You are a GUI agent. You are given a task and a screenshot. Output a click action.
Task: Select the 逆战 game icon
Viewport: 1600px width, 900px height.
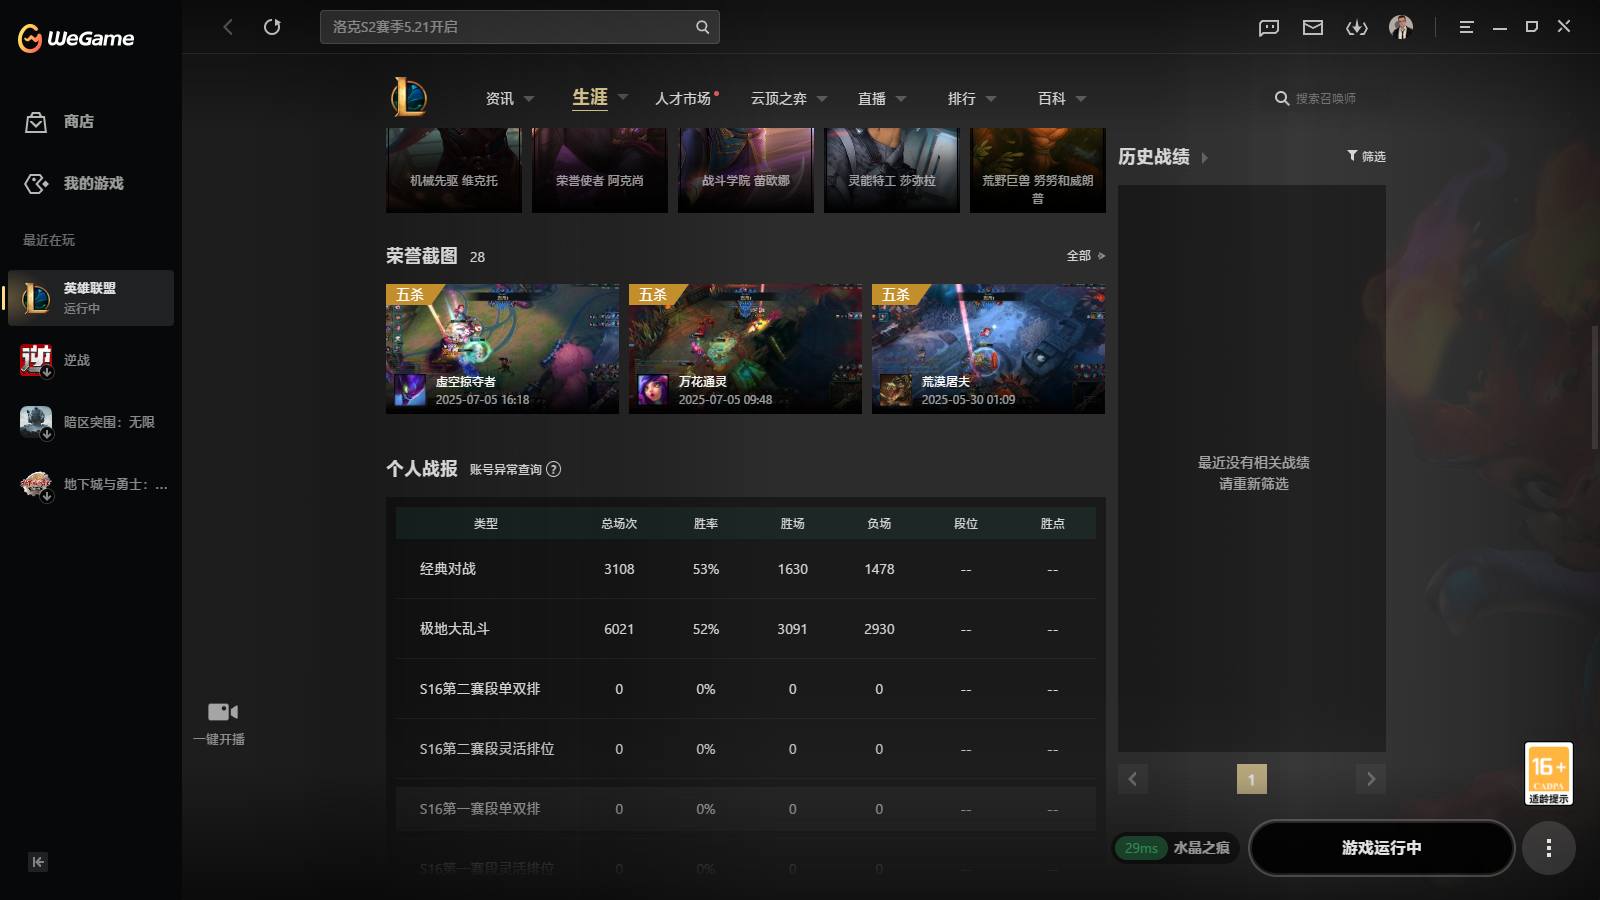36,360
